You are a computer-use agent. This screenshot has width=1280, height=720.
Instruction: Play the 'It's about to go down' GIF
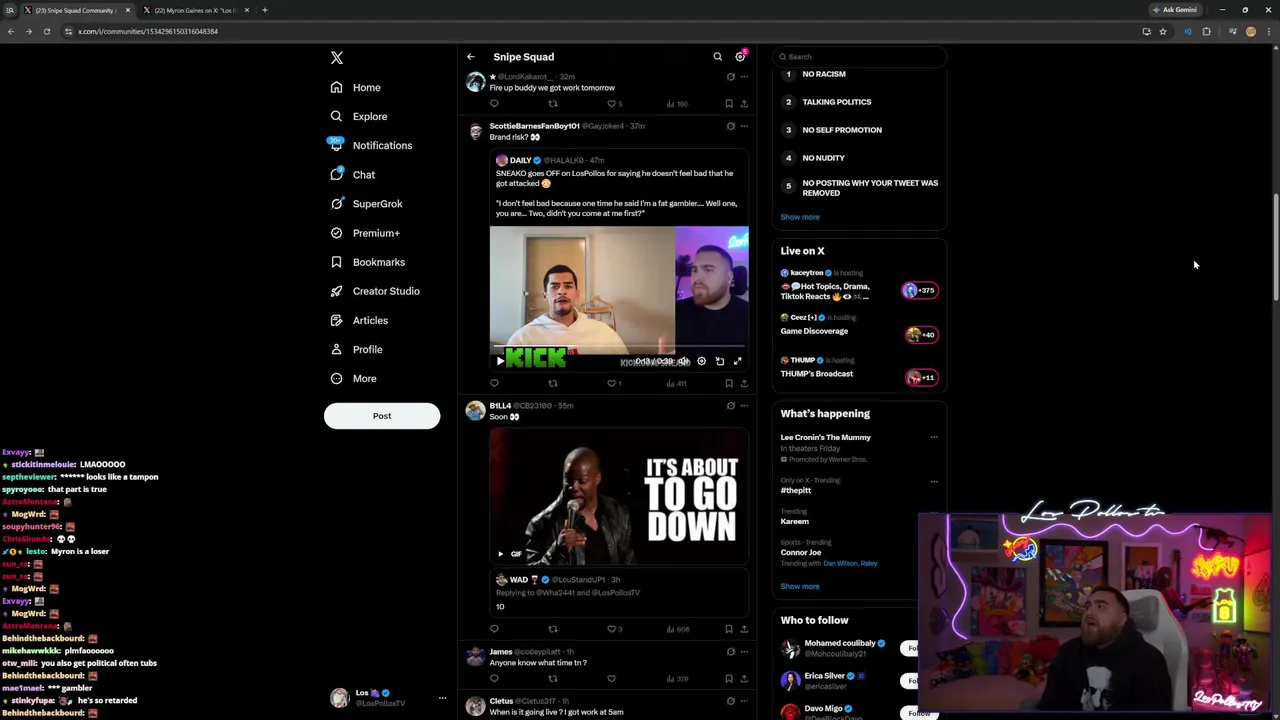pyautogui.click(x=500, y=553)
